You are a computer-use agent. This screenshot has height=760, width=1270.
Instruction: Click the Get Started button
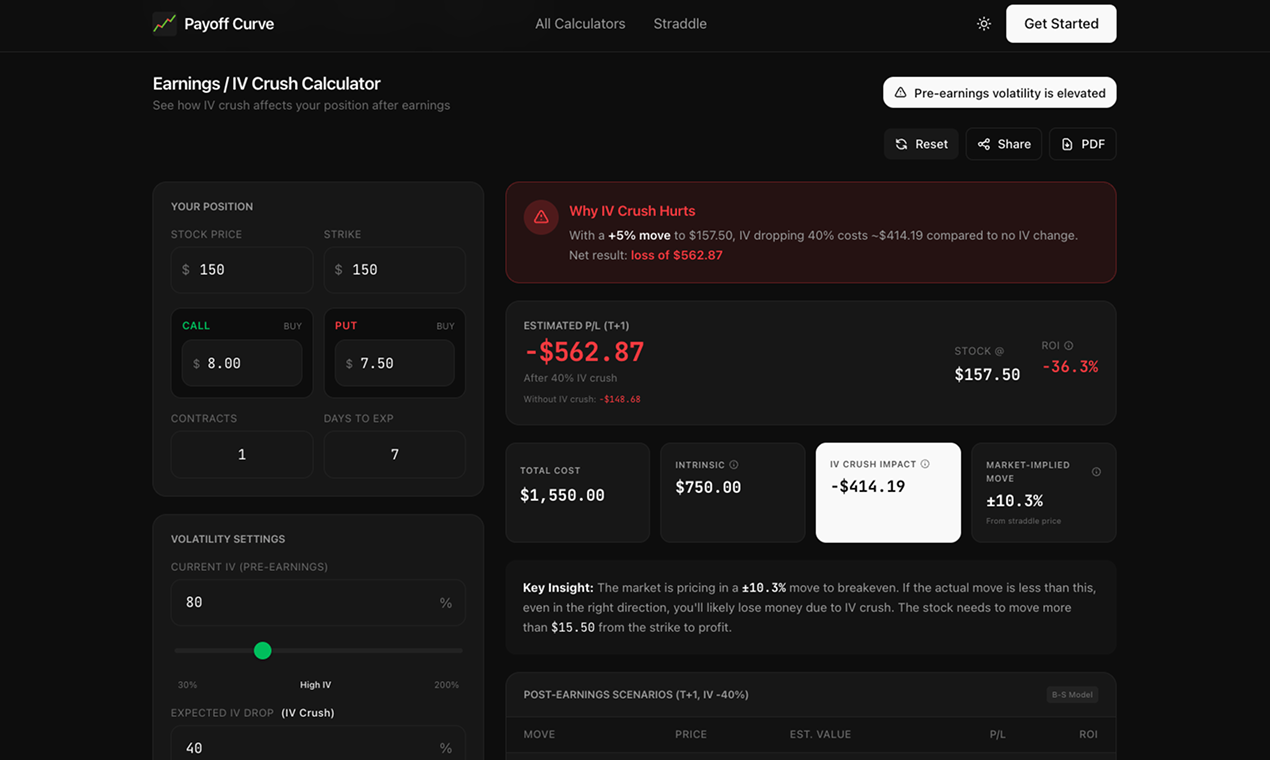click(x=1061, y=23)
